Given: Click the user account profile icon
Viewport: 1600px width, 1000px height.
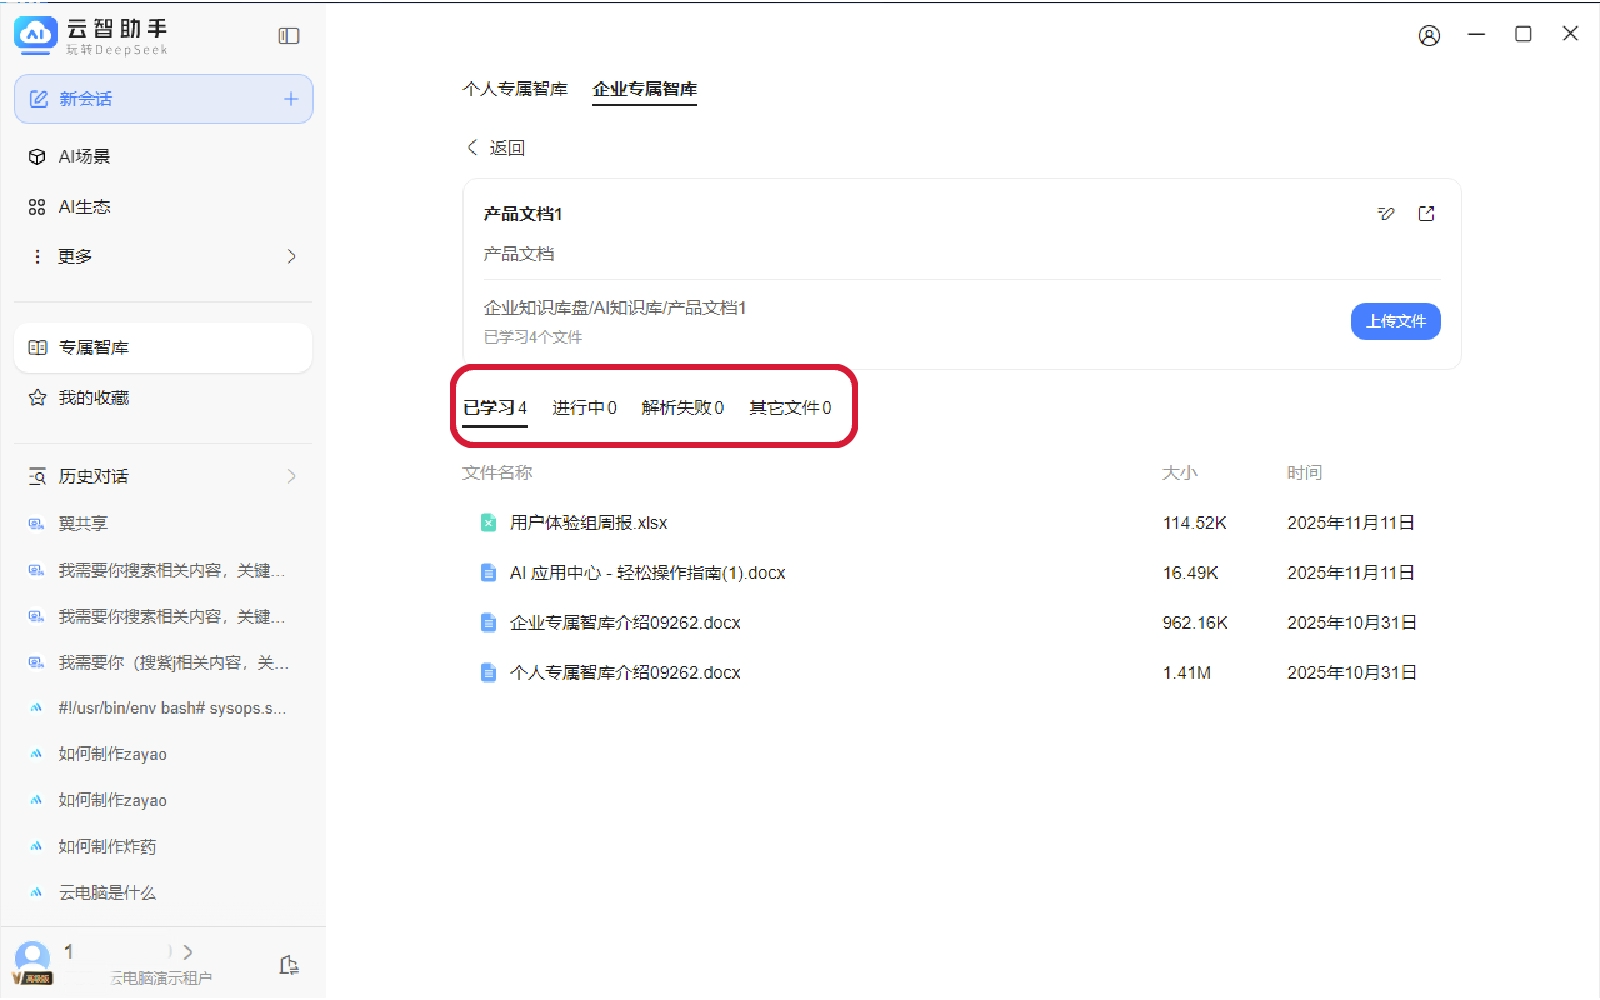Looking at the screenshot, I should click(1429, 36).
